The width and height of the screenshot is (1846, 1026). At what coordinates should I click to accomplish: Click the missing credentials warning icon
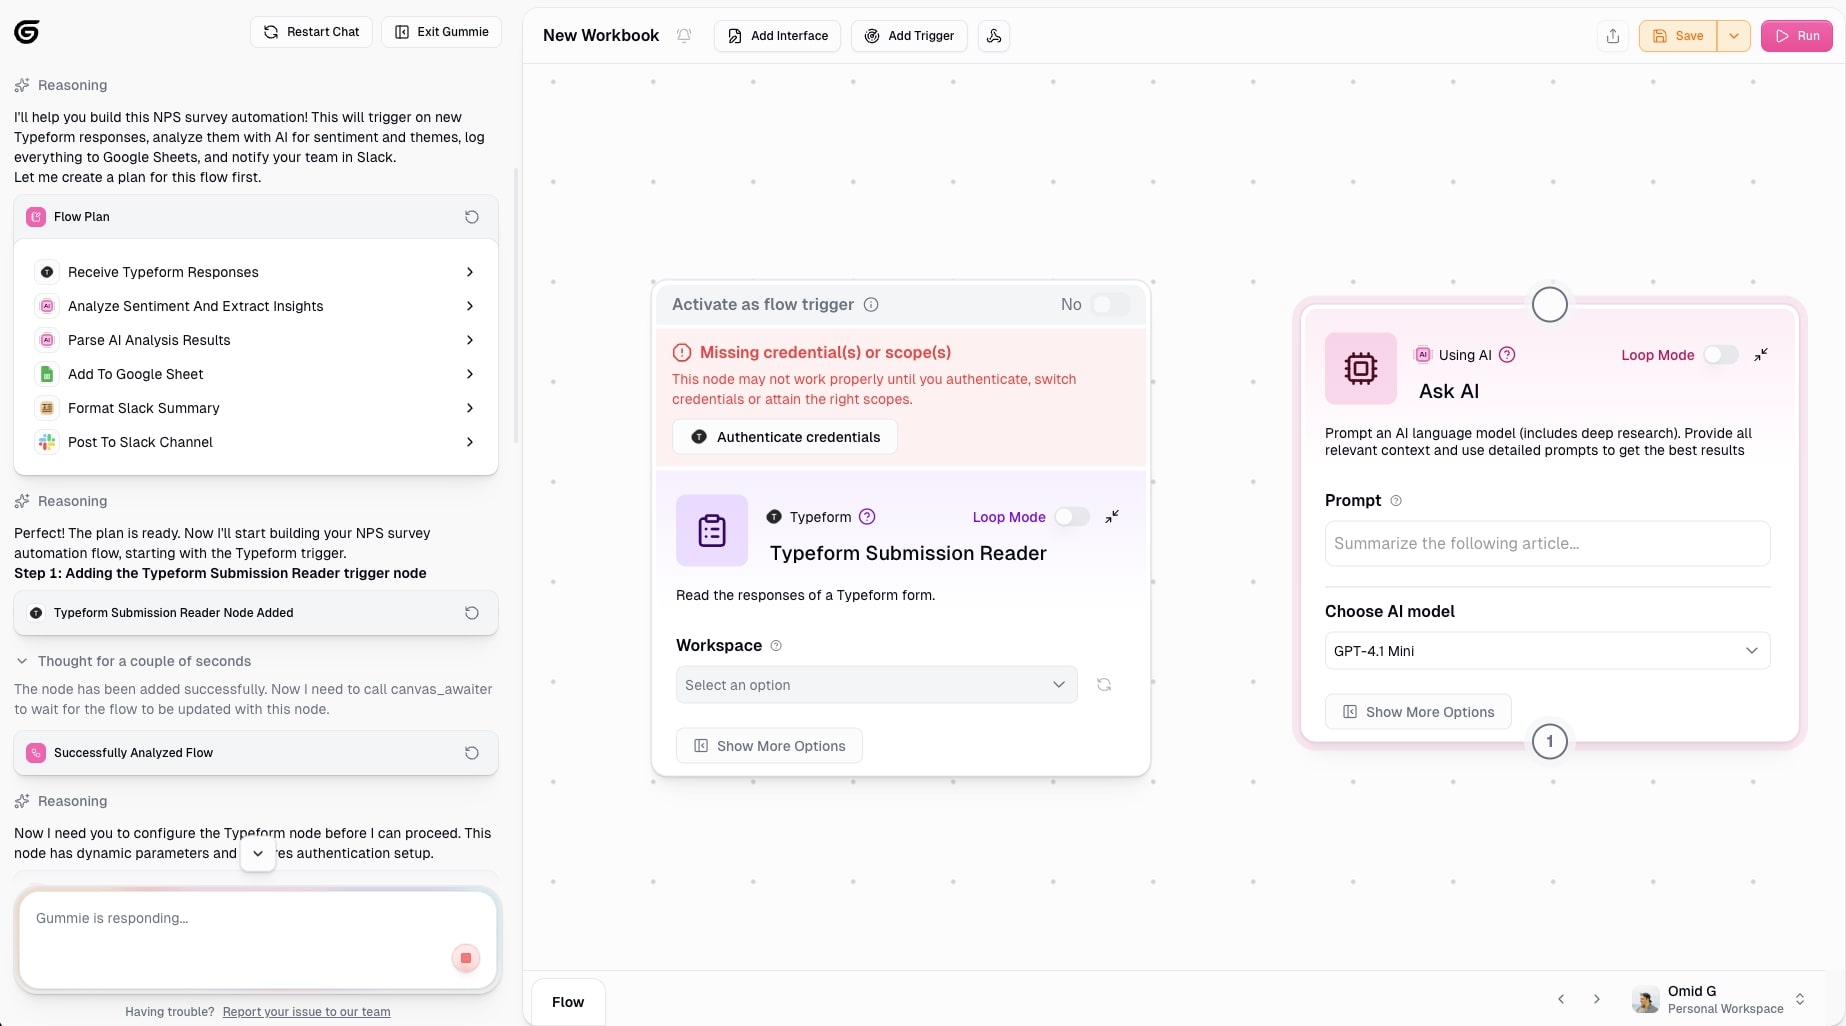point(682,352)
